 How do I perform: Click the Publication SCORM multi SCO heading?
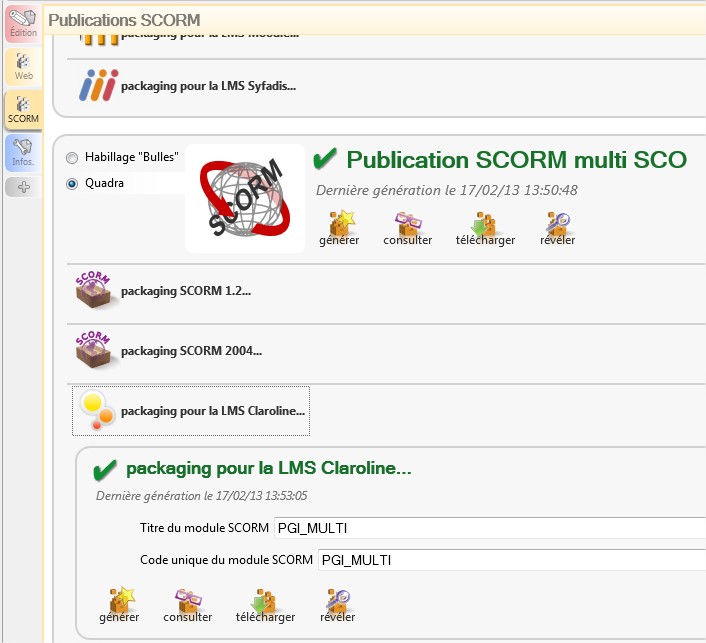[x=516, y=160]
